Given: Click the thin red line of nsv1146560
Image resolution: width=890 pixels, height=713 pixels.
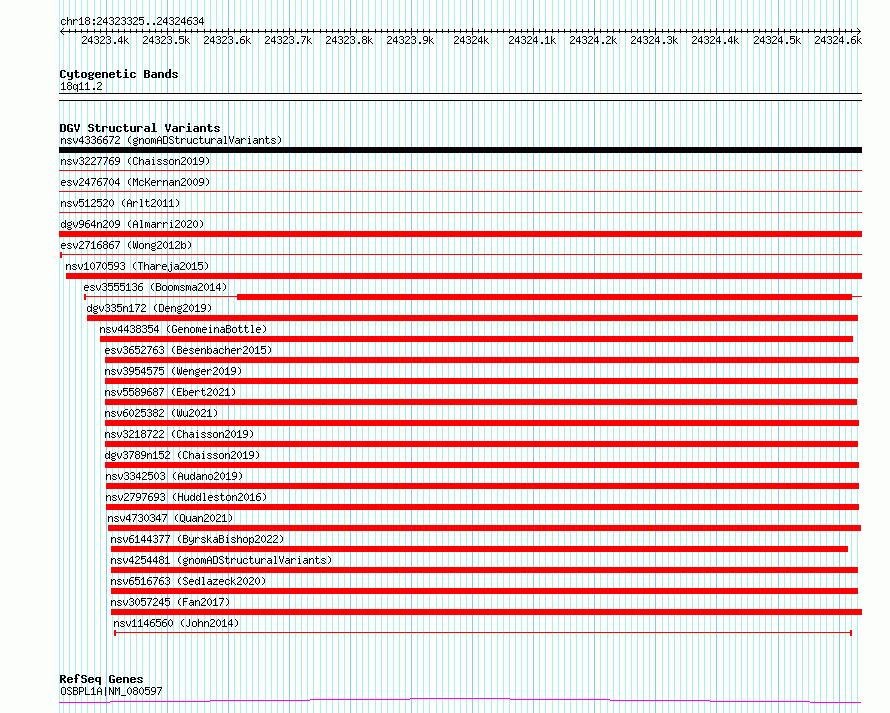Looking at the screenshot, I should coord(483,633).
